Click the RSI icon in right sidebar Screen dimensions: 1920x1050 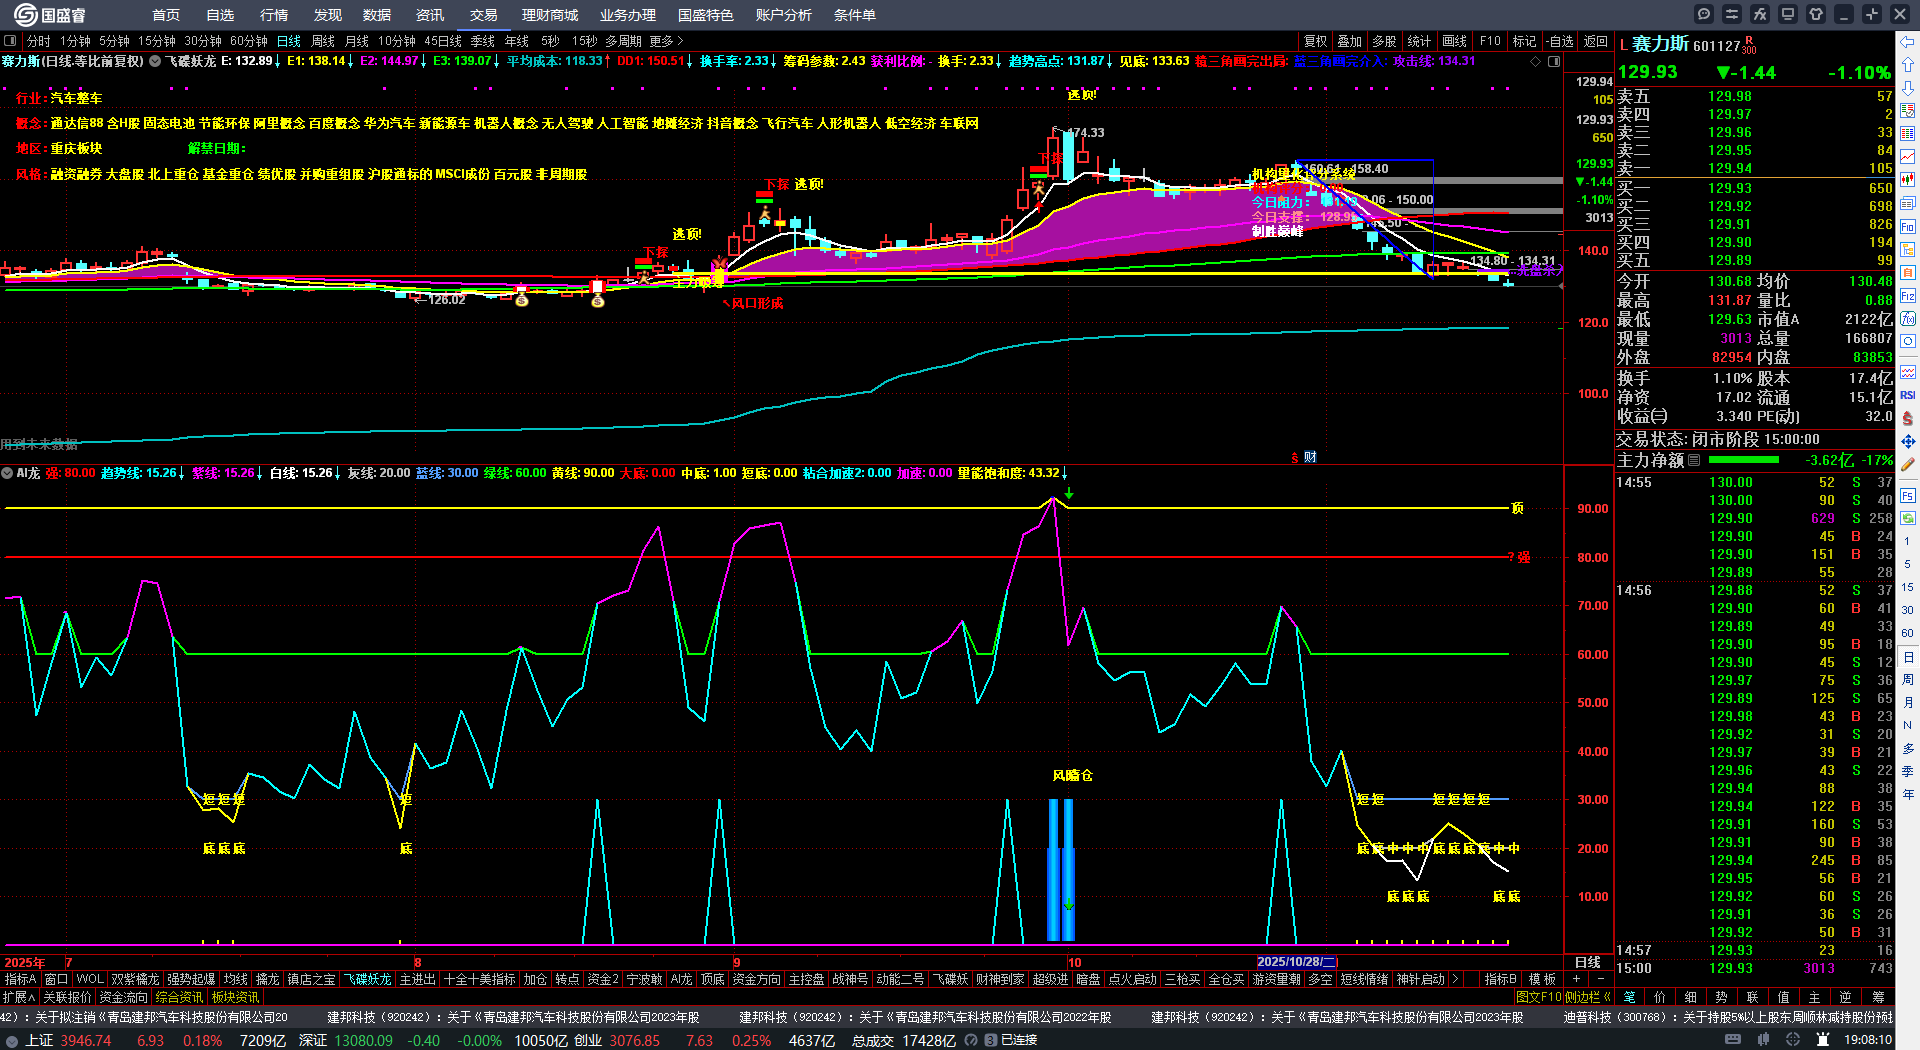(x=1908, y=395)
